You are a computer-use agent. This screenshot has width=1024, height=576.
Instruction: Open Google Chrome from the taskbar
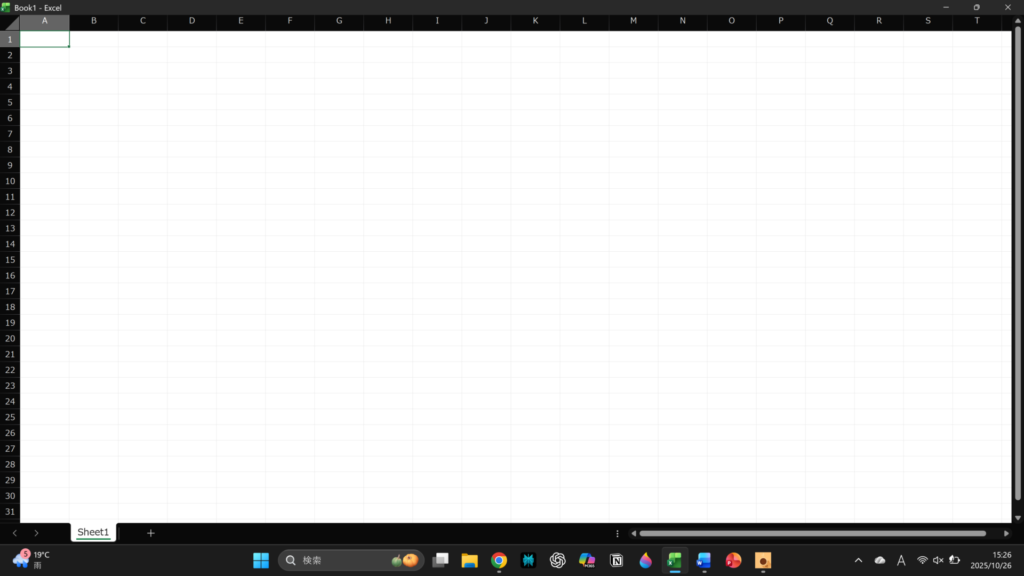499,561
